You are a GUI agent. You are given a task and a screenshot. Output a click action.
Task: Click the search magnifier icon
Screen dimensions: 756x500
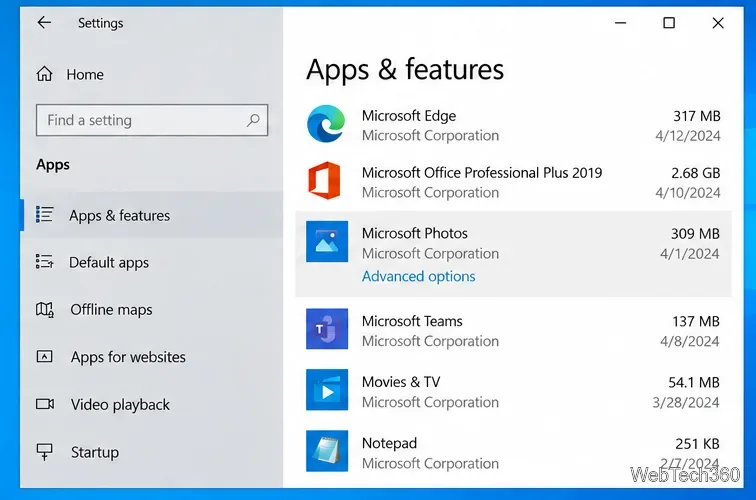[253, 120]
